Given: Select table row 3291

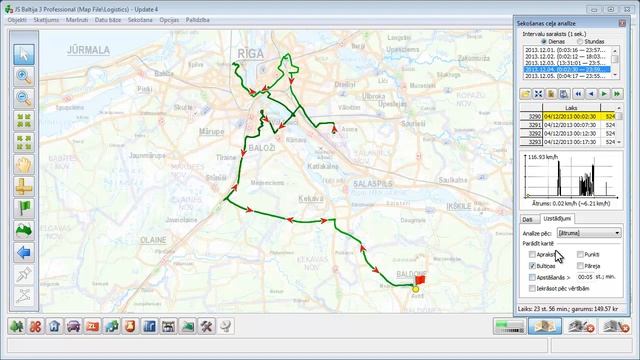Looking at the screenshot, I should pos(567,125).
